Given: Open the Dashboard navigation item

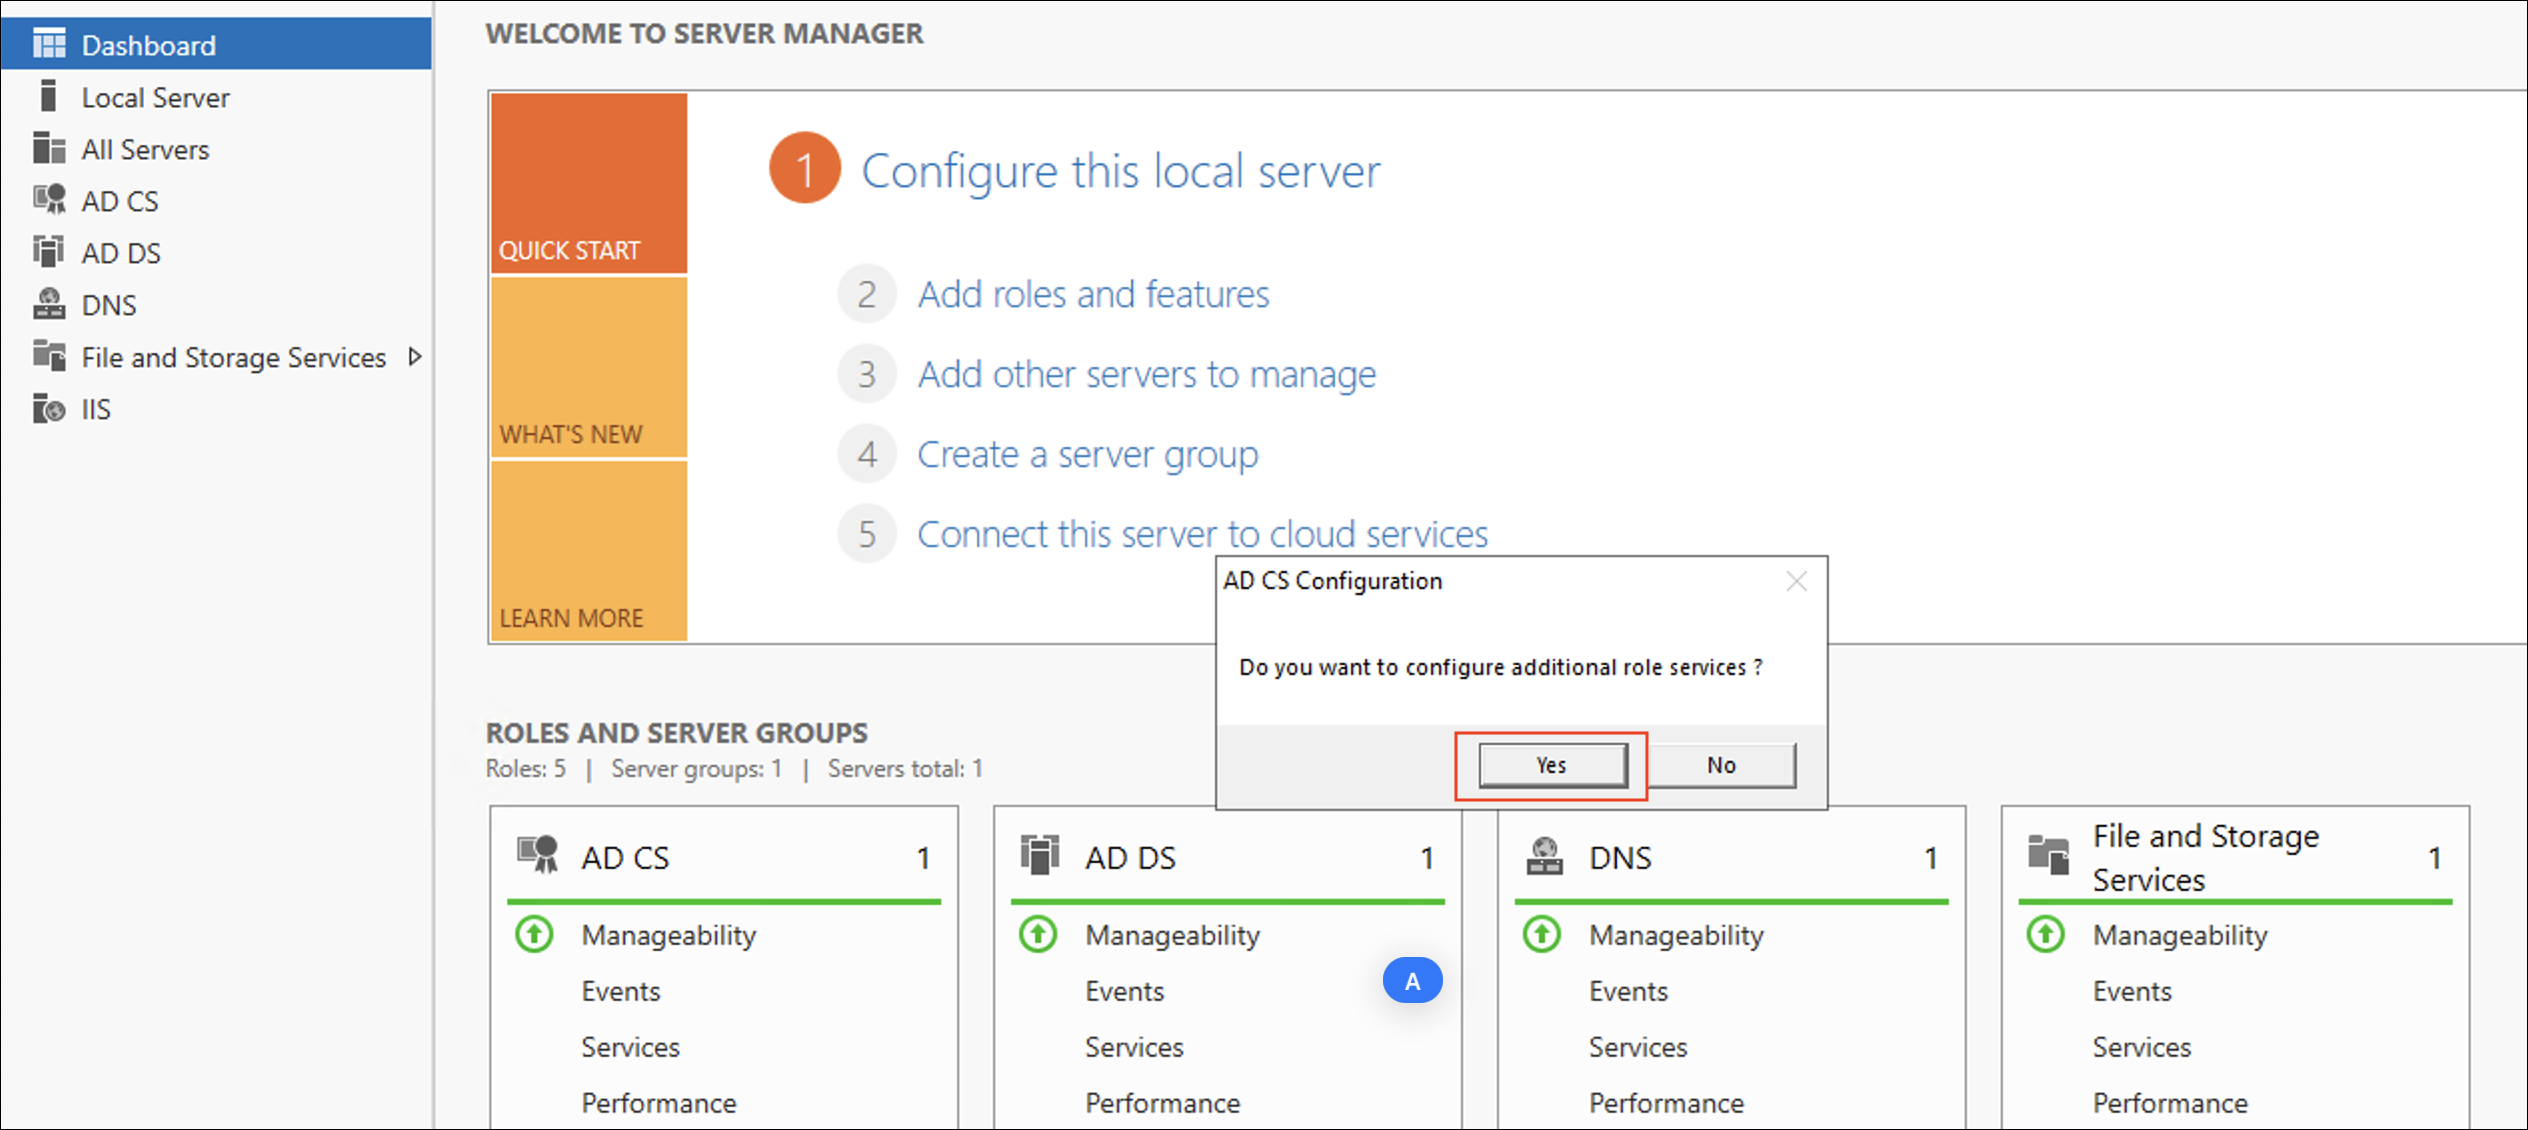Looking at the screenshot, I should (x=148, y=45).
